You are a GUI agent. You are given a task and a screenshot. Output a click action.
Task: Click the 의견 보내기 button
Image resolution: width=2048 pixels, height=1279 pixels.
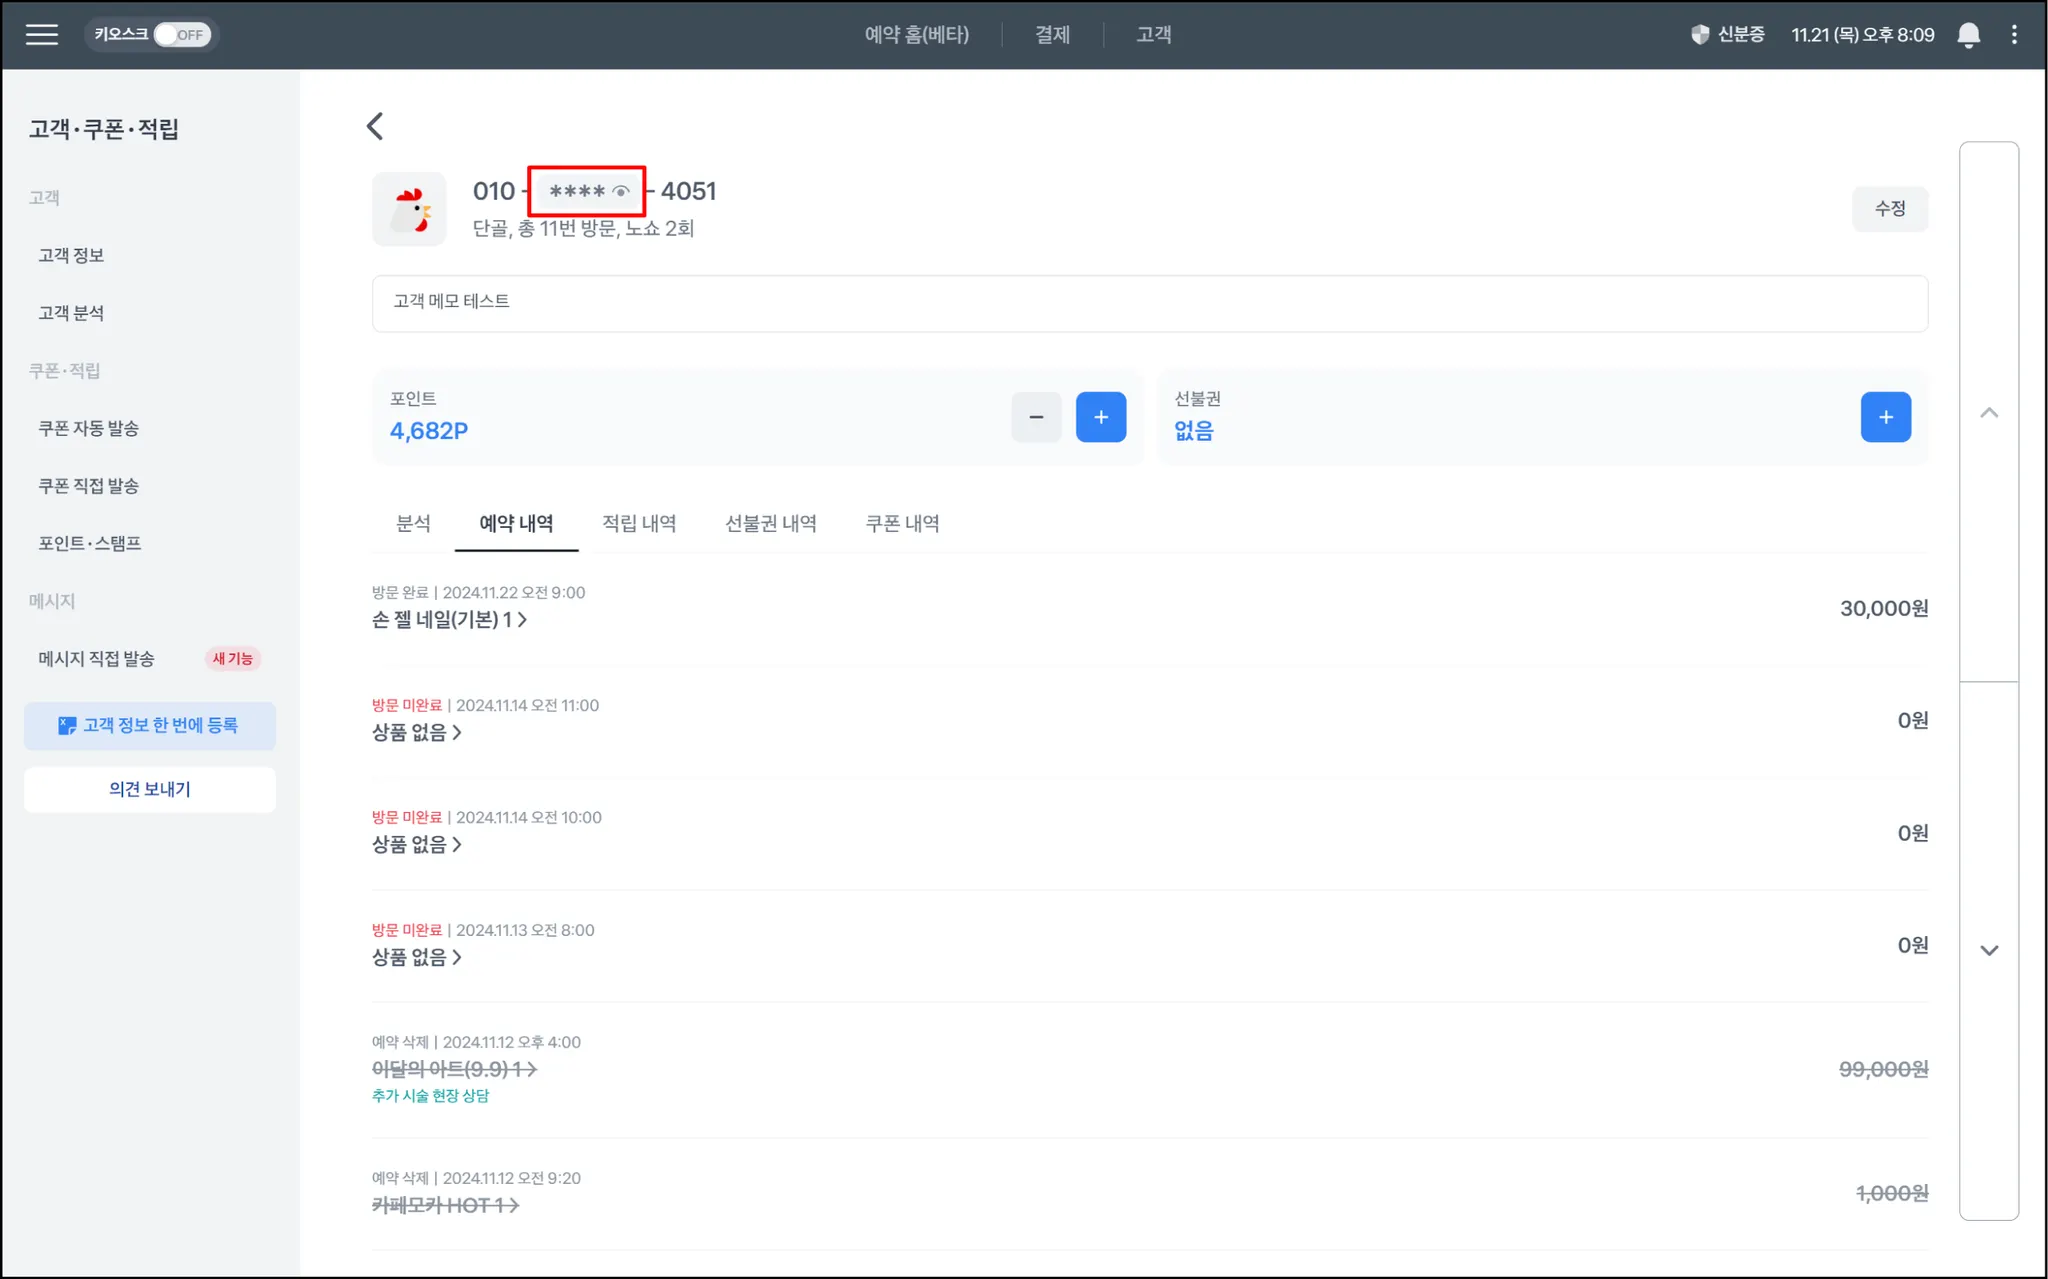click(150, 789)
